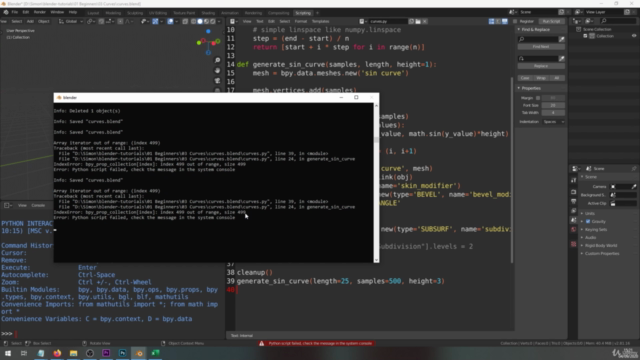Switch to the Animation workspace tab
Viewport: 640px width, 360px height.
pyautogui.click(x=230, y=13)
